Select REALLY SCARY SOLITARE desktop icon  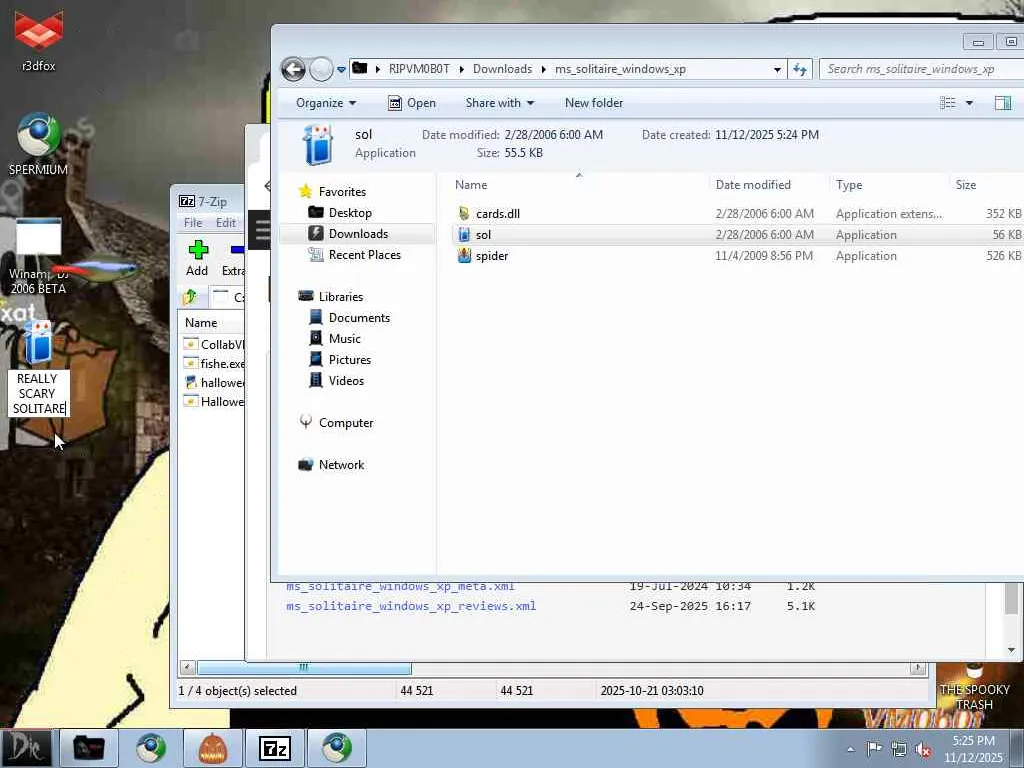[39, 369]
